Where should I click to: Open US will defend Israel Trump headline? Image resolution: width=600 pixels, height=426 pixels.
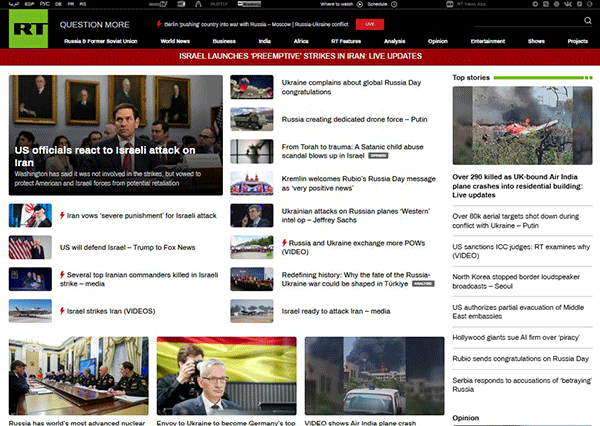coord(127,247)
